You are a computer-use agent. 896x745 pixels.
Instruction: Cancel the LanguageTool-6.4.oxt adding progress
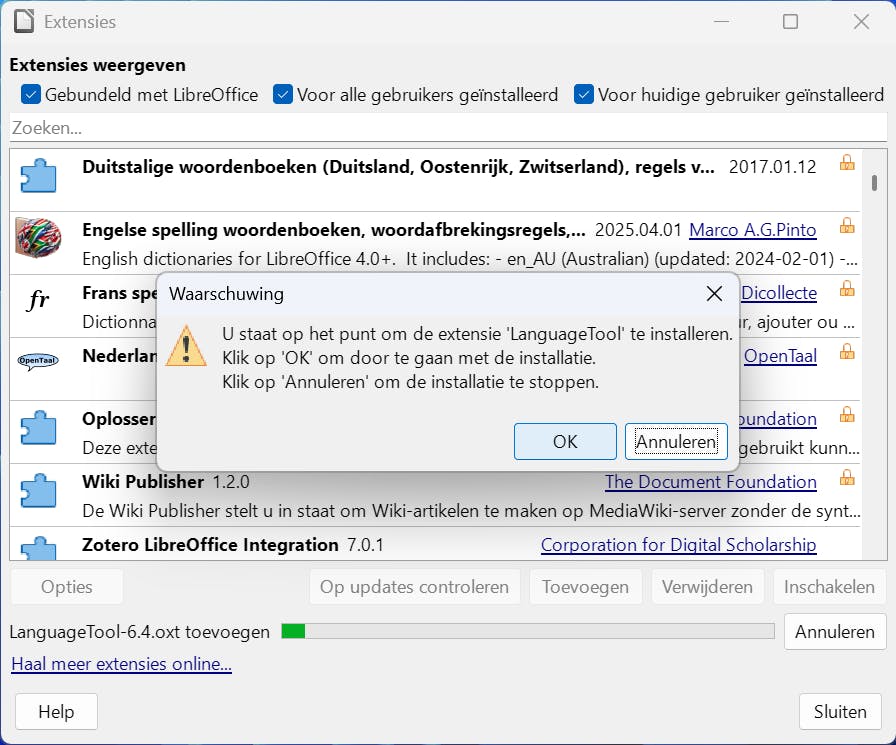point(835,631)
